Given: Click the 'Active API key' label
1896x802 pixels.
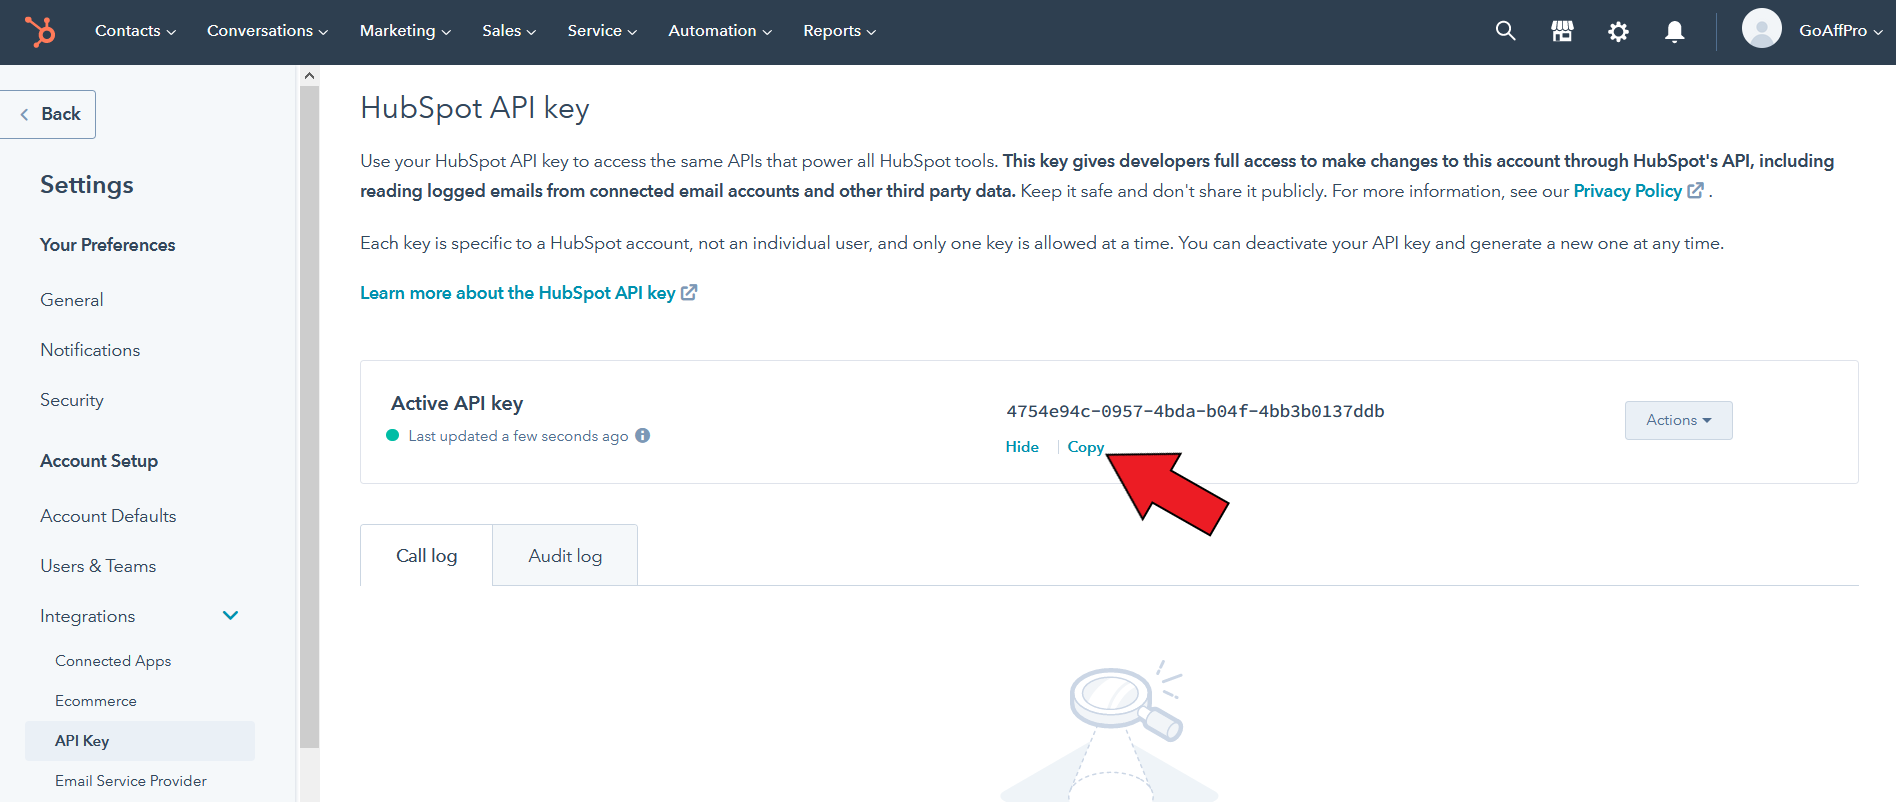Looking at the screenshot, I should [457, 403].
